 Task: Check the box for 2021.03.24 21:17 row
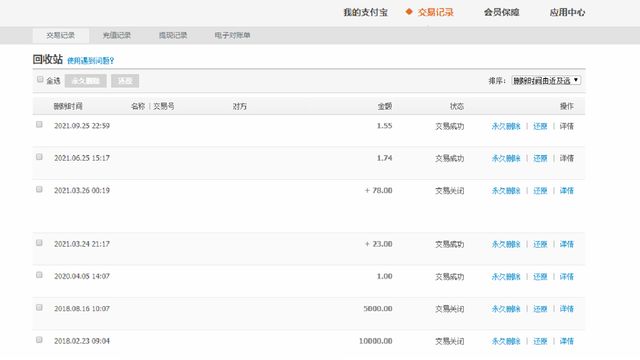[39, 242]
